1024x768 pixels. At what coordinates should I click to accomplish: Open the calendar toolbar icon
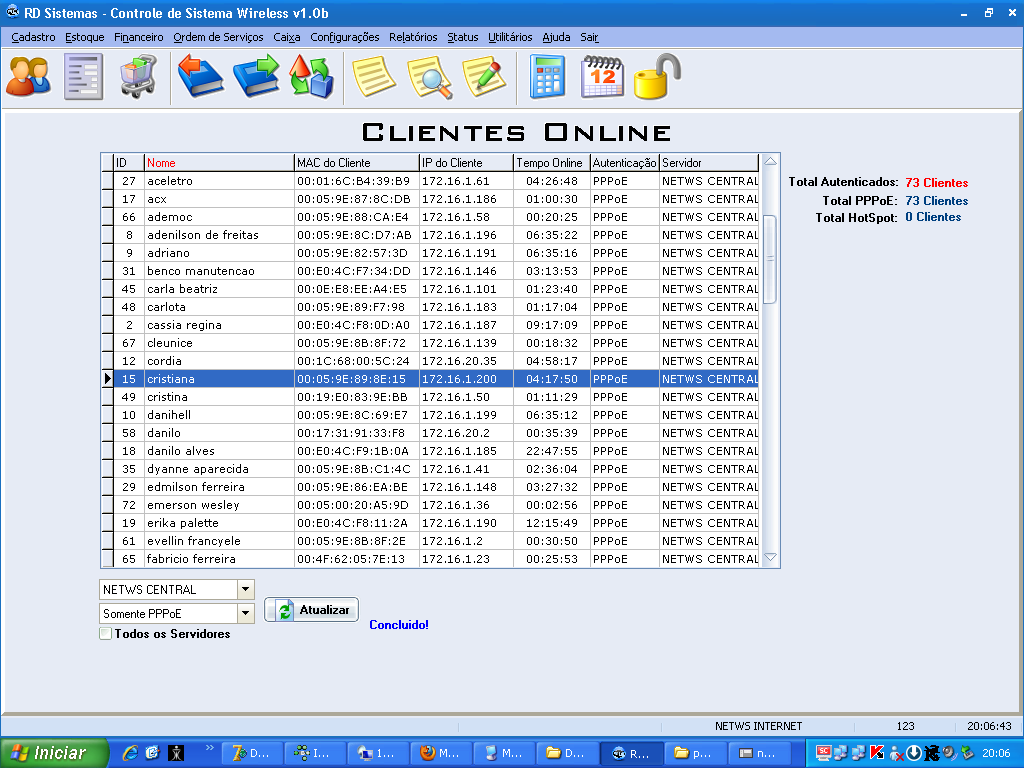[x=602, y=77]
